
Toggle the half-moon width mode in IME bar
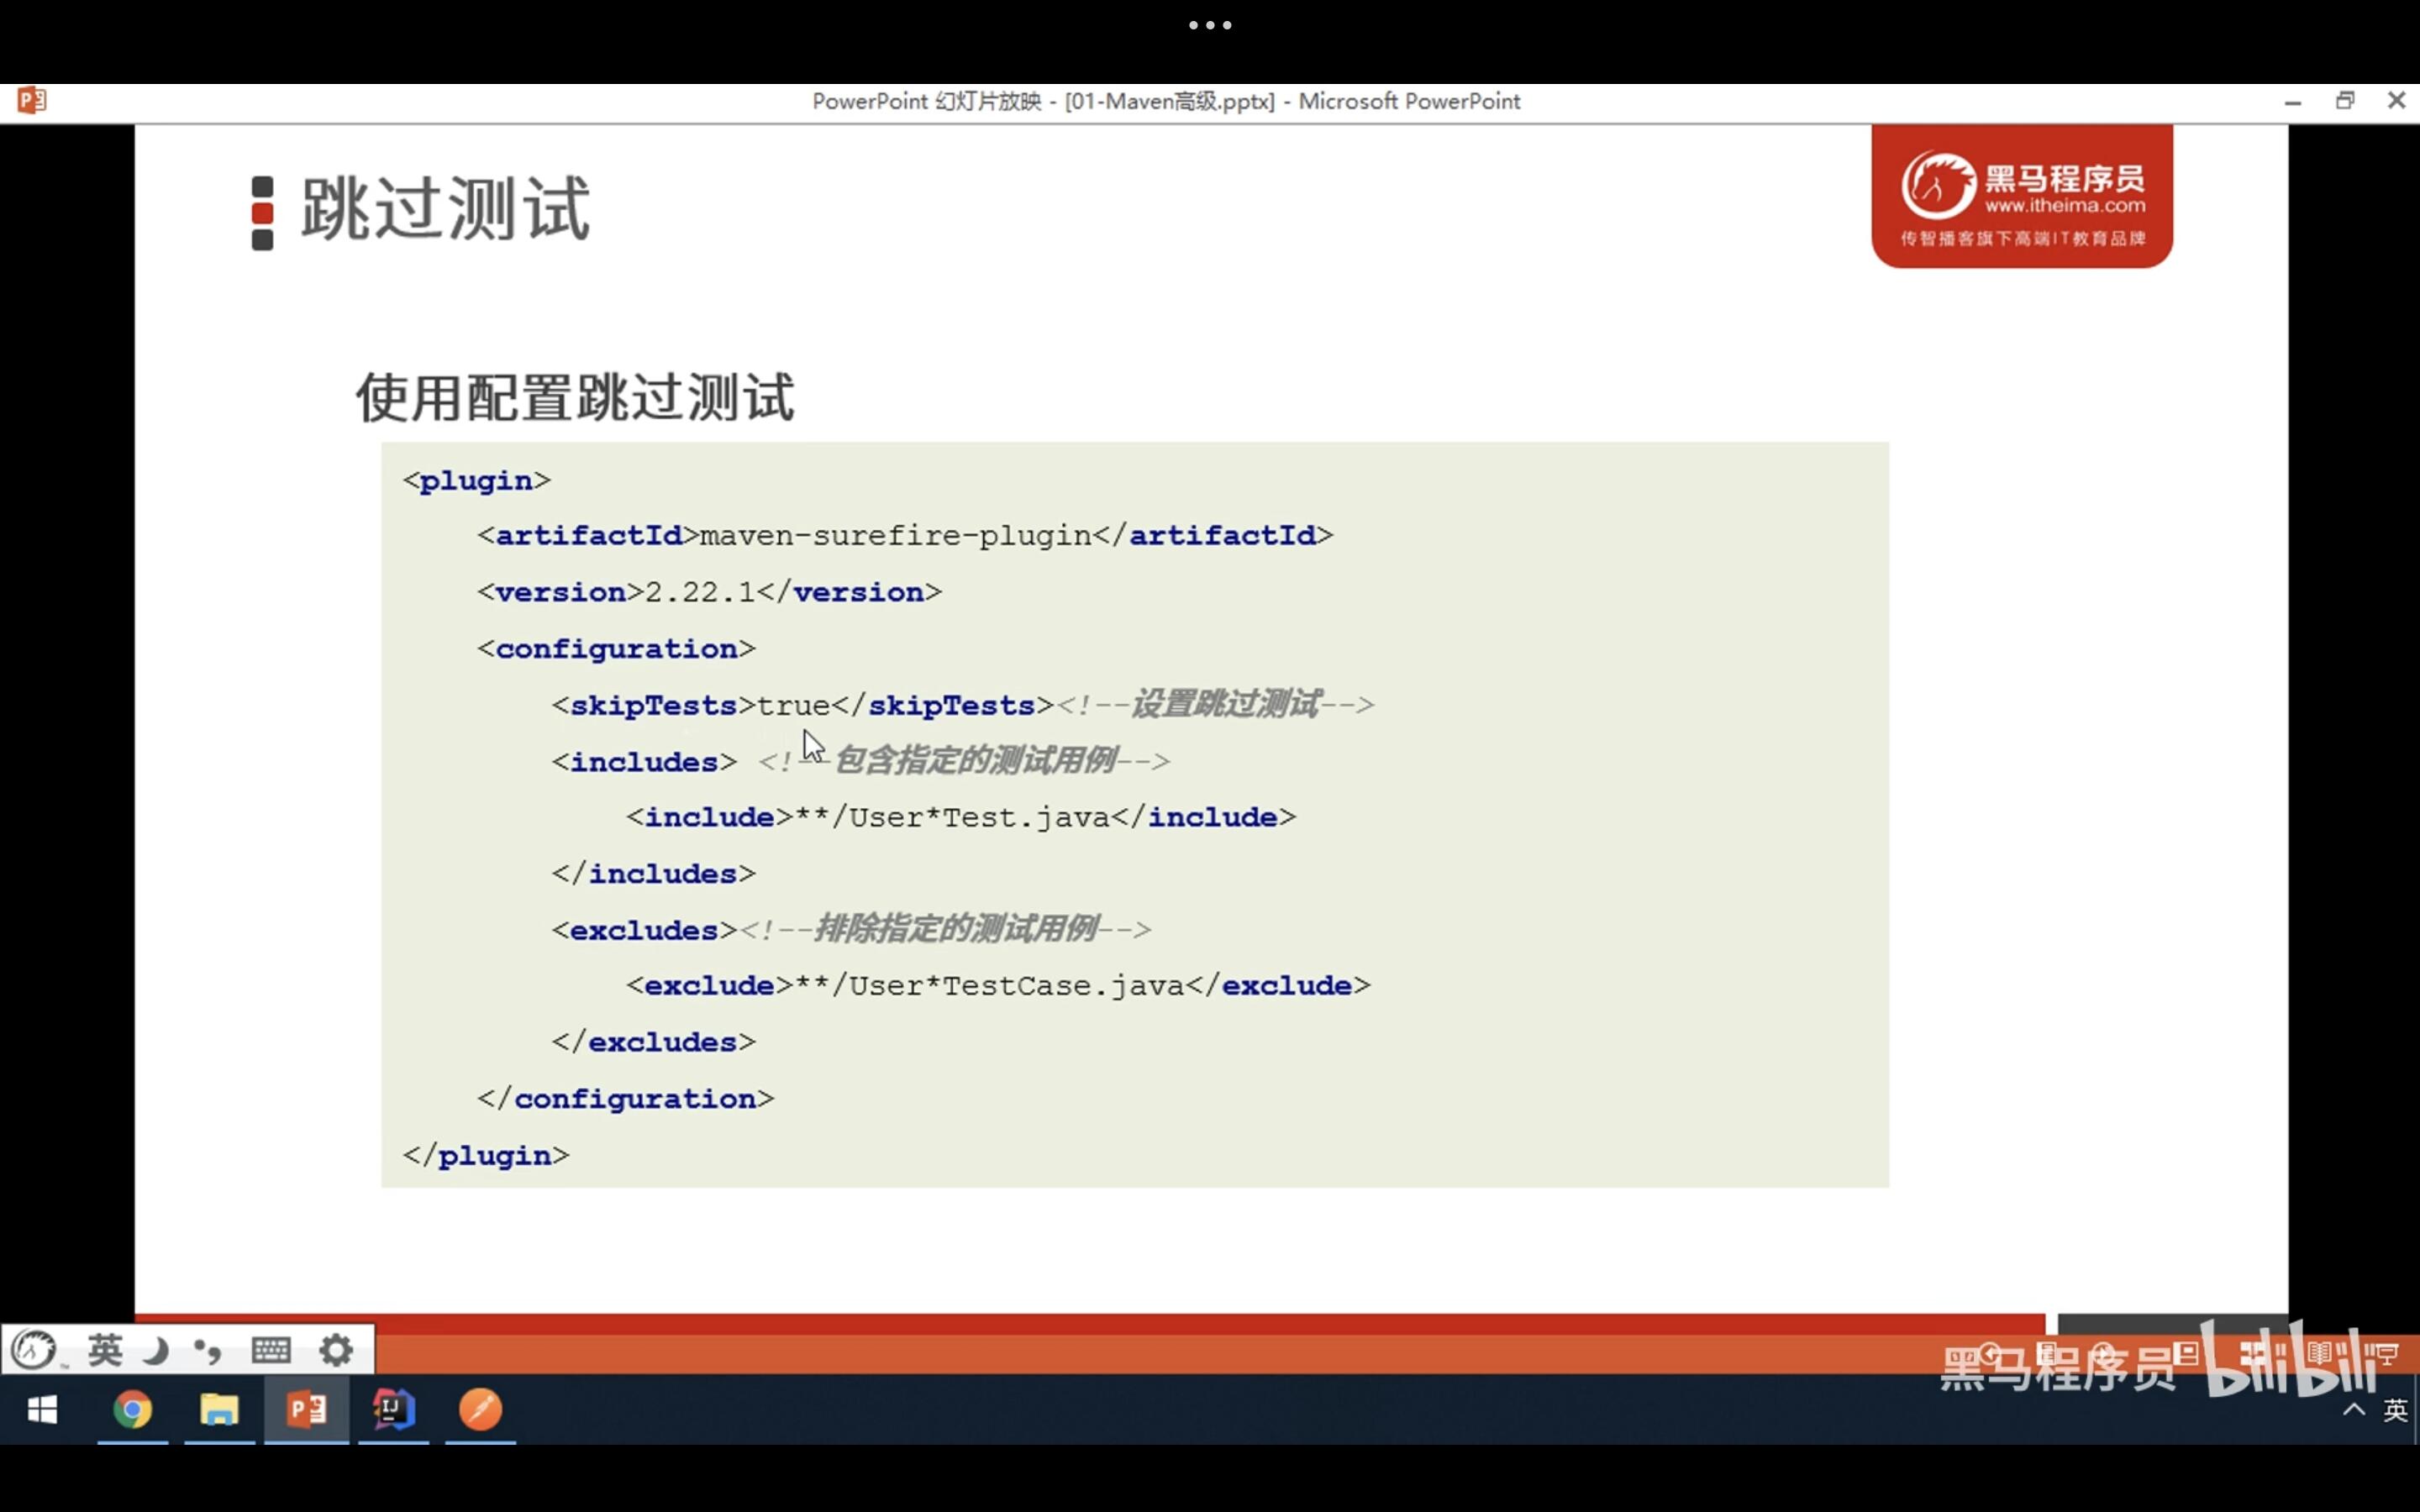pyautogui.click(x=155, y=1351)
